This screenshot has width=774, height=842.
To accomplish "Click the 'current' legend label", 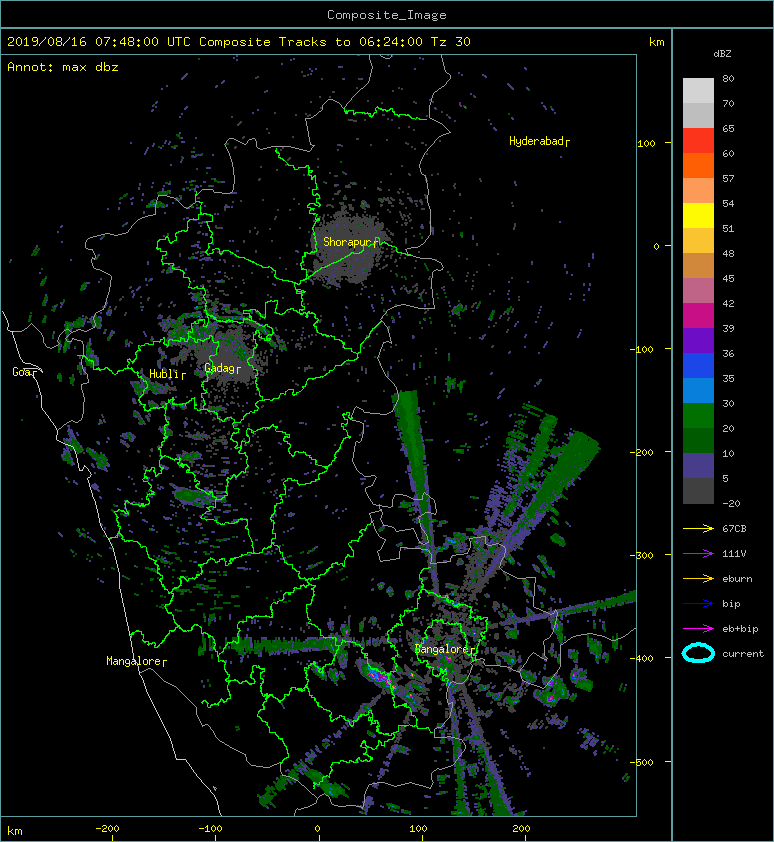I will coord(743,654).
